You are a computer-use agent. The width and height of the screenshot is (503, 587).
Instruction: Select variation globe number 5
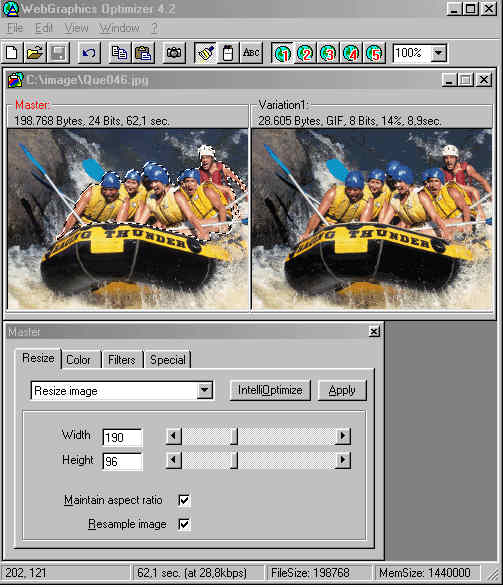pos(374,53)
